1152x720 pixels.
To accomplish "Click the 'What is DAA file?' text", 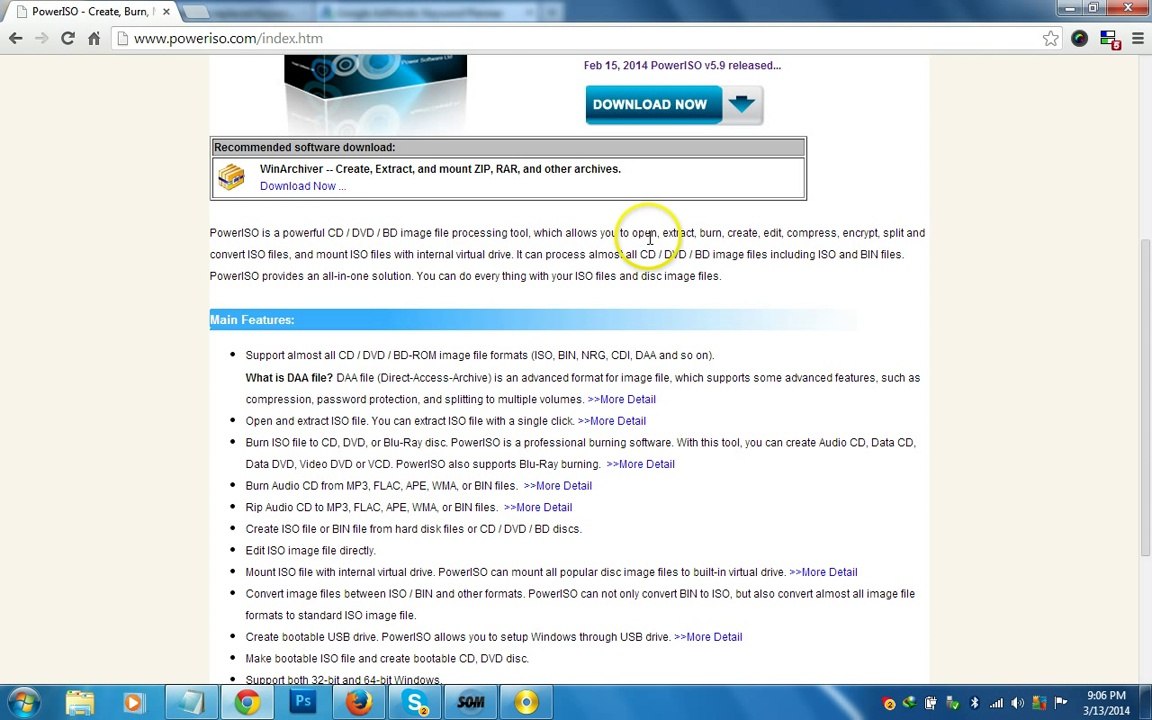I will (x=289, y=378).
